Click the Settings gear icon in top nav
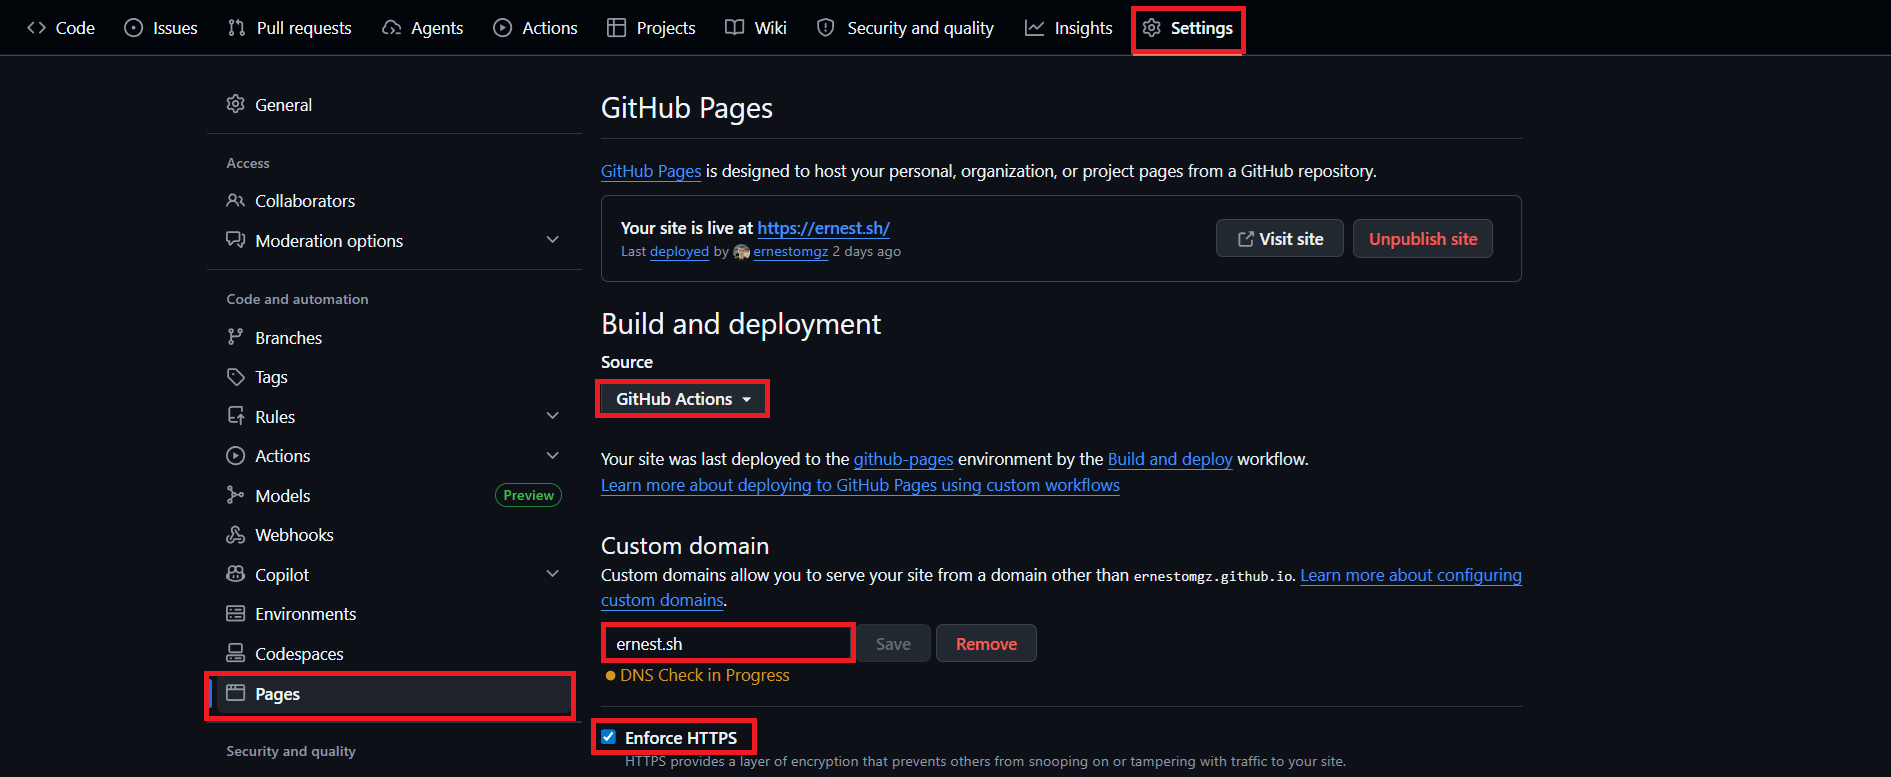1891x777 pixels. (x=1152, y=28)
